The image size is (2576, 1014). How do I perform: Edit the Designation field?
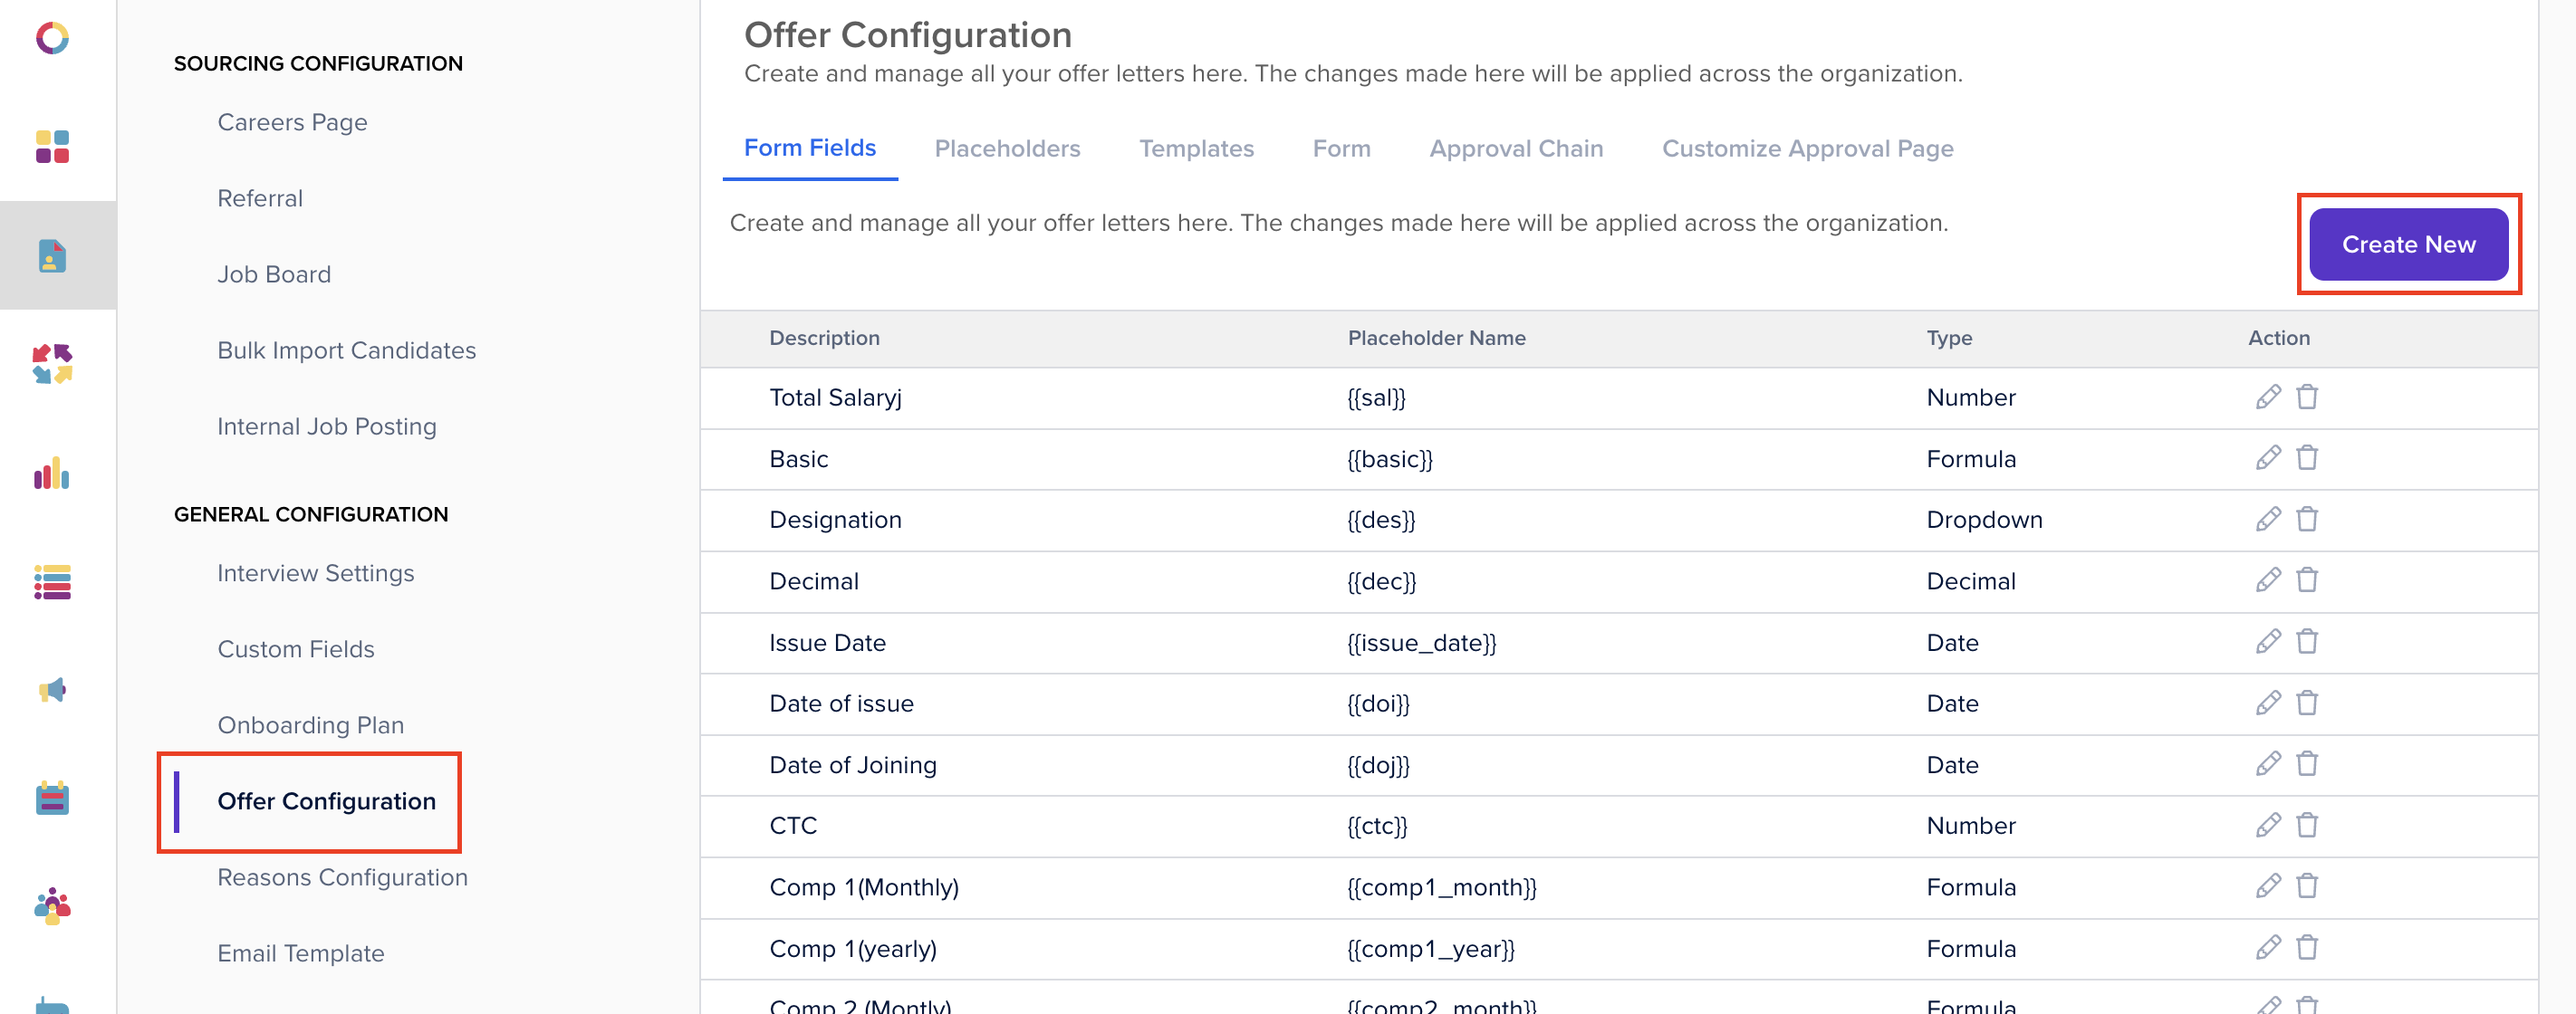pos(2268,519)
